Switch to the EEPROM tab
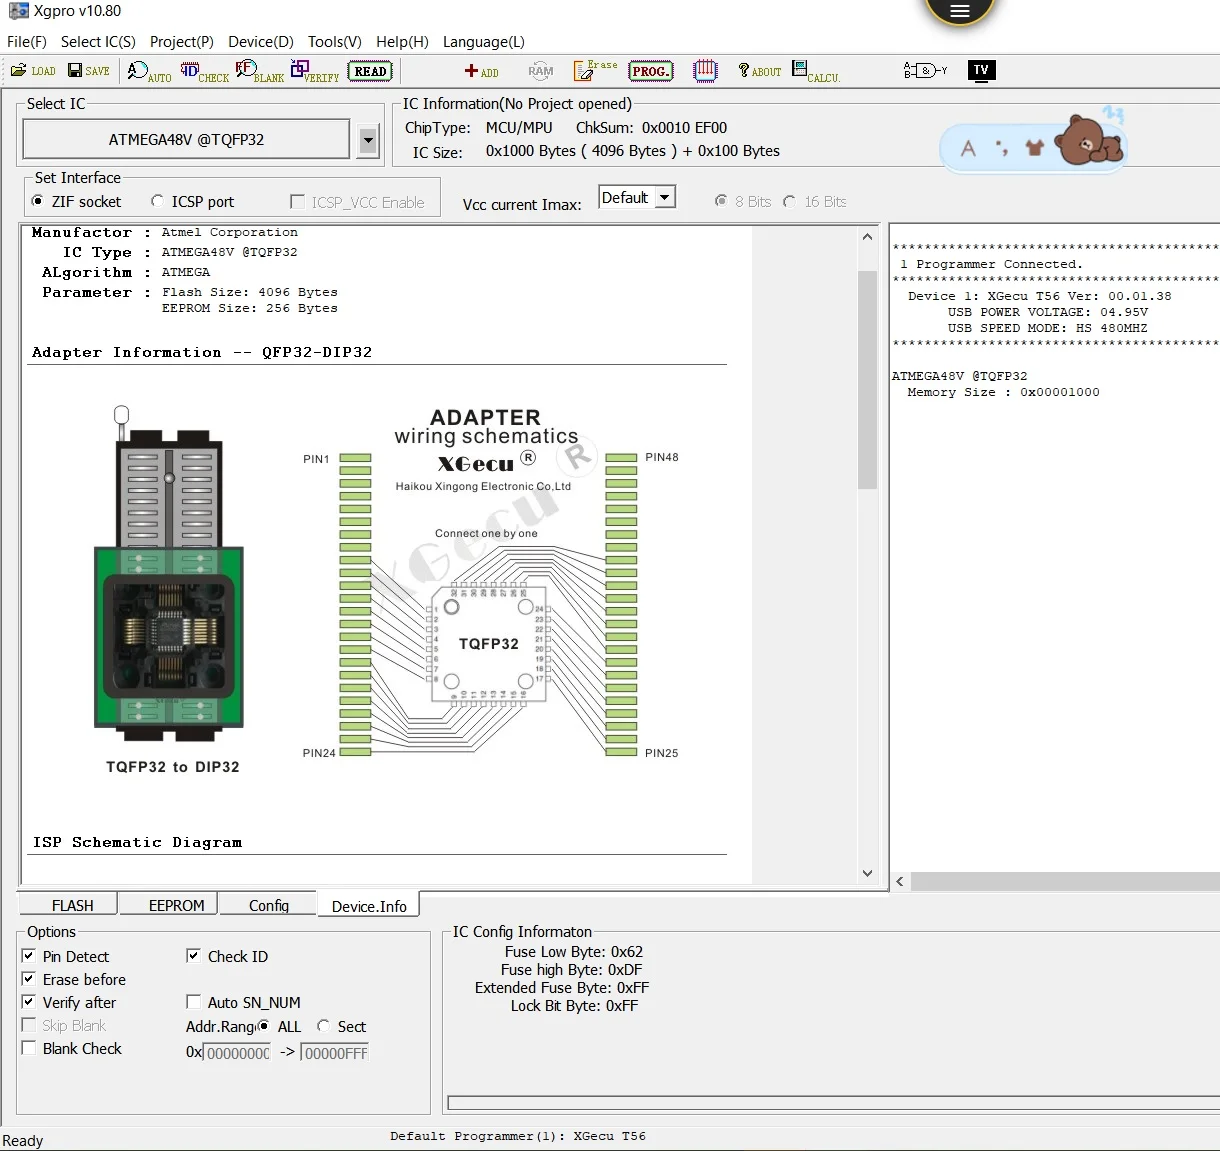Image resolution: width=1220 pixels, height=1151 pixels. click(x=176, y=905)
